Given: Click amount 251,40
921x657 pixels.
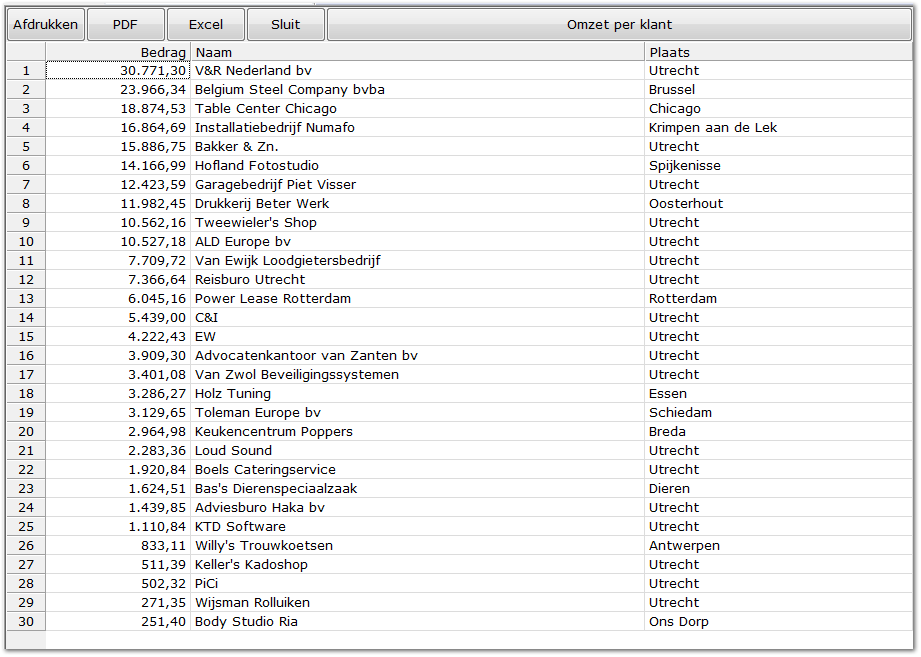Looking at the screenshot, I should (118, 621).
